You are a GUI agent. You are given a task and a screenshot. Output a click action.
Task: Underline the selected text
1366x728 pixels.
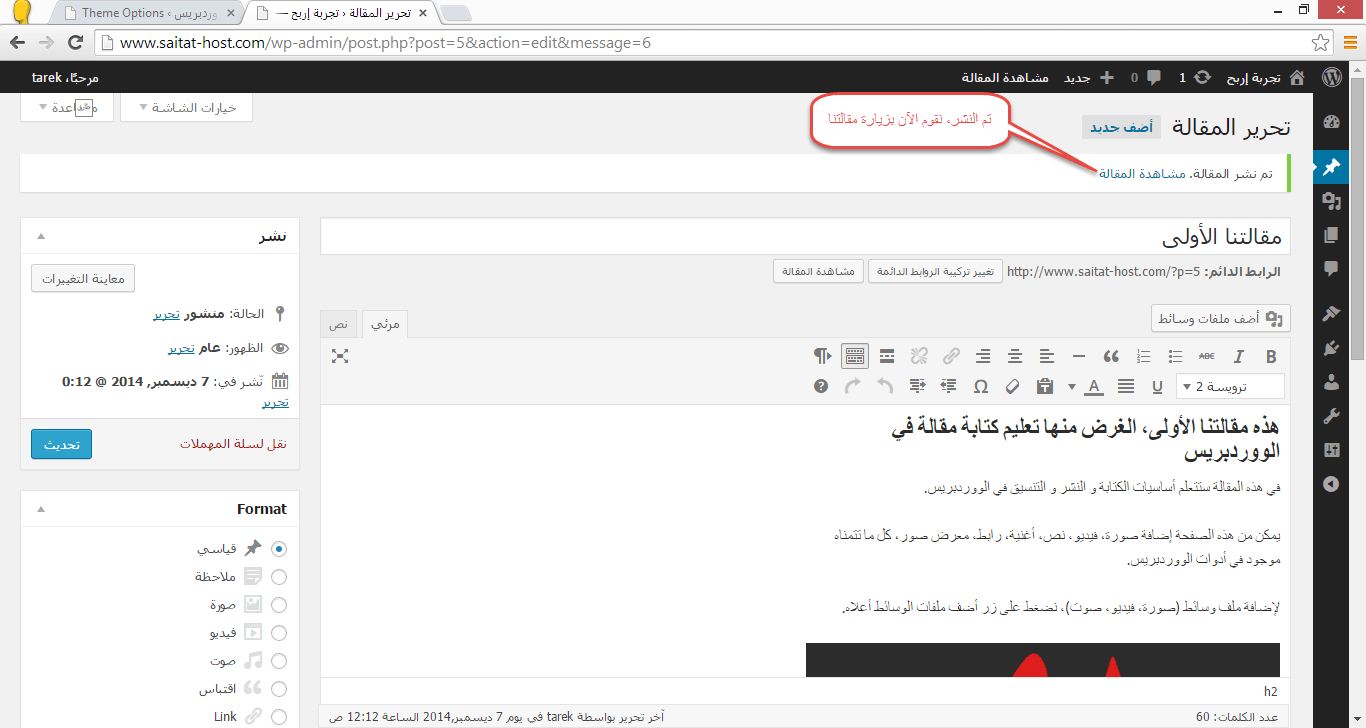pyautogui.click(x=1158, y=386)
